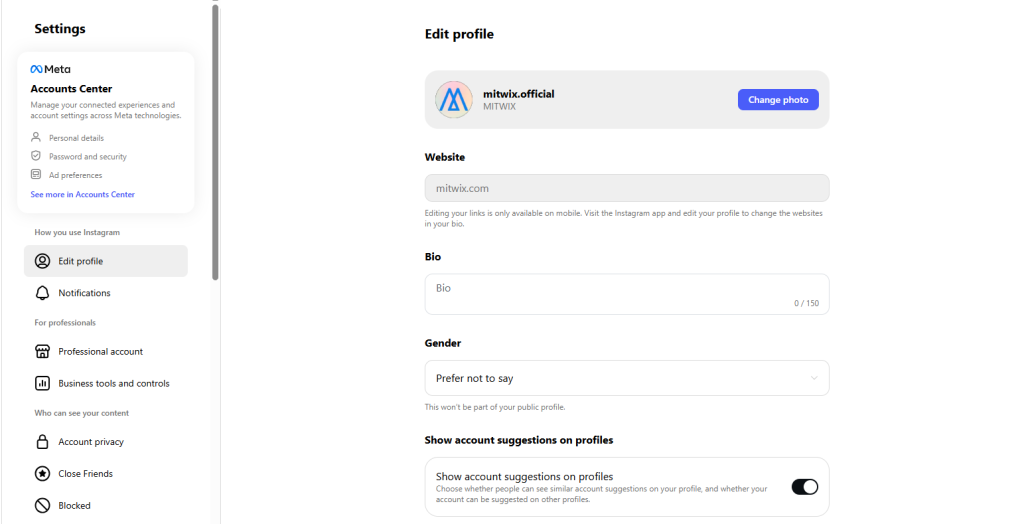The height and width of the screenshot is (524, 1024).
Task: Toggle Show account suggestions on profiles
Action: pos(804,487)
